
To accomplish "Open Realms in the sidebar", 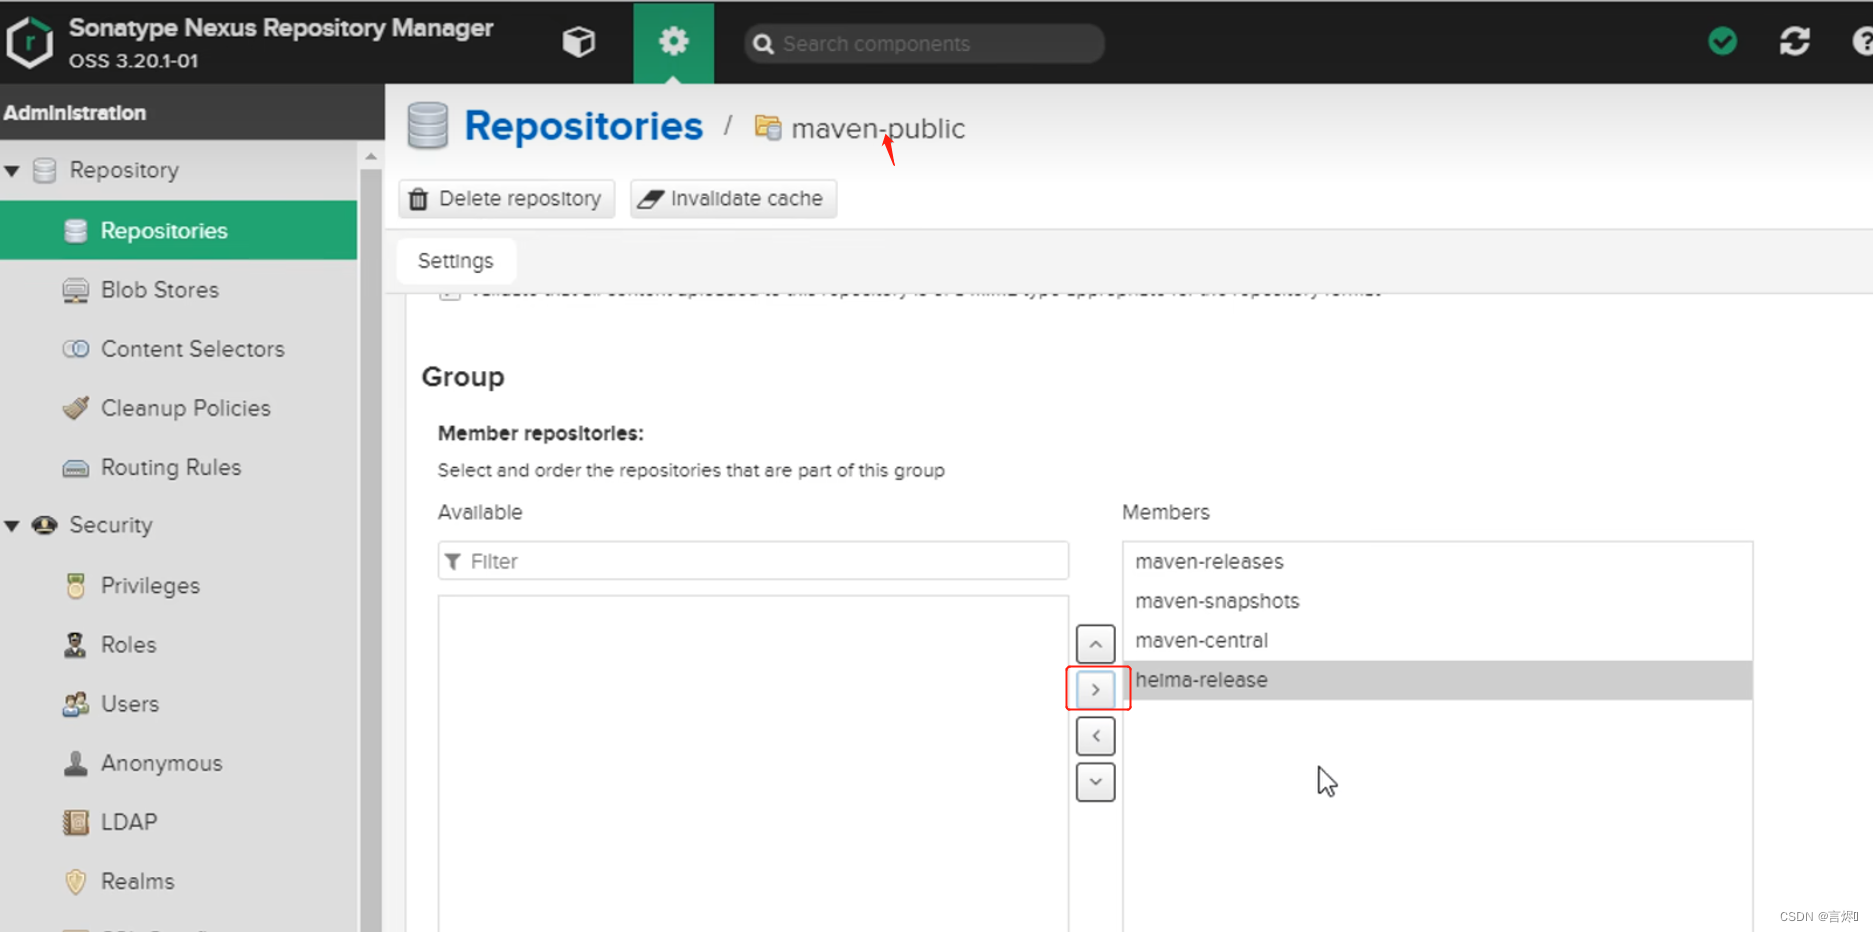I will click(x=138, y=881).
